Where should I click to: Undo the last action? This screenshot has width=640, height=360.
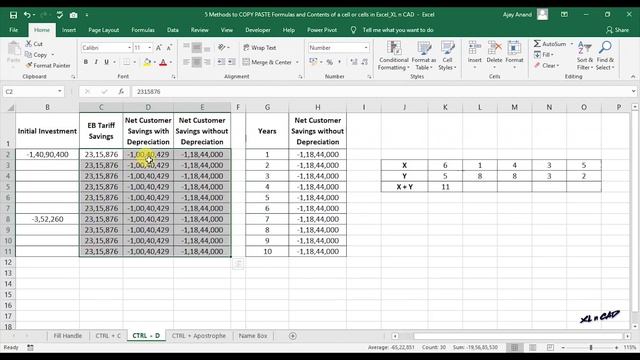pos(27,15)
